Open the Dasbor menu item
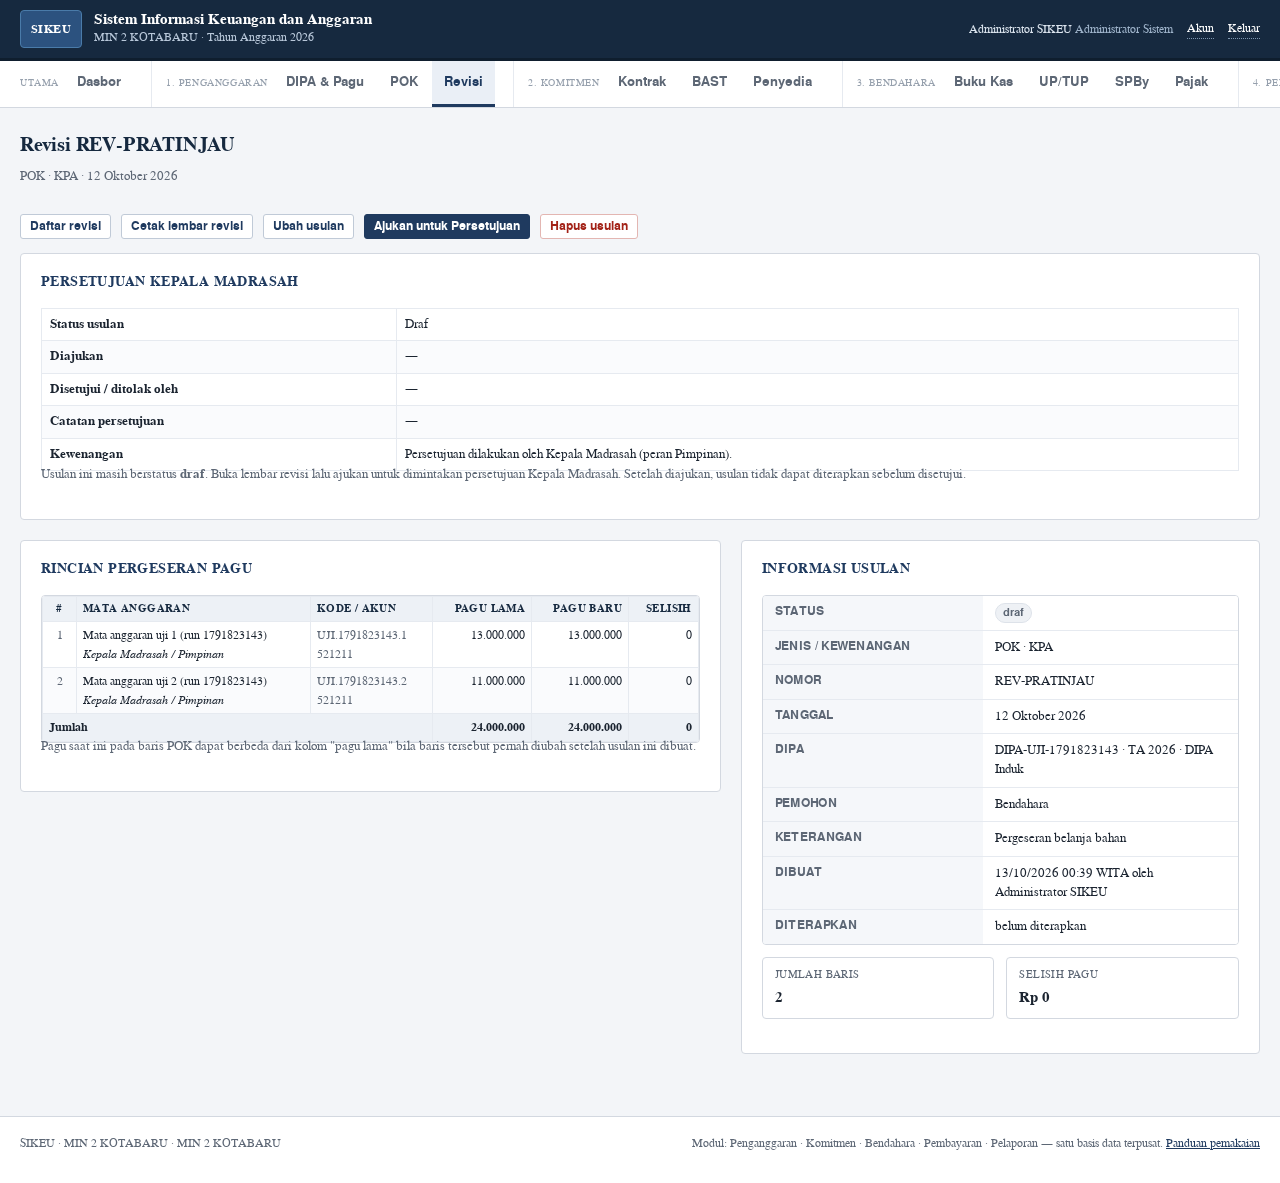The width and height of the screenshot is (1280, 1183). tap(99, 82)
